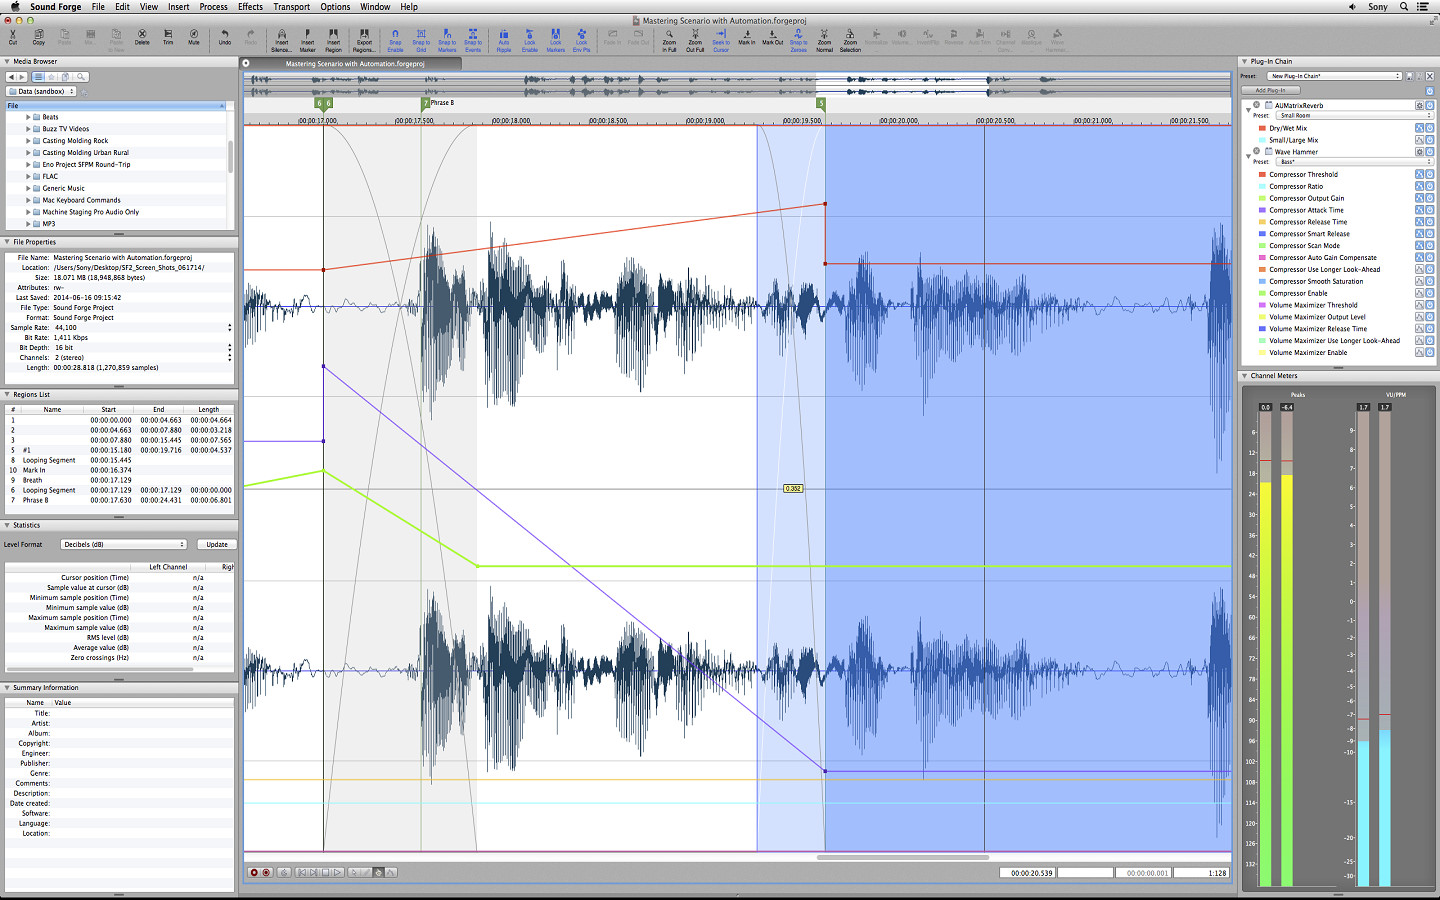This screenshot has width=1440, height=900.
Task: Open the Effects menu
Action: 250,7
